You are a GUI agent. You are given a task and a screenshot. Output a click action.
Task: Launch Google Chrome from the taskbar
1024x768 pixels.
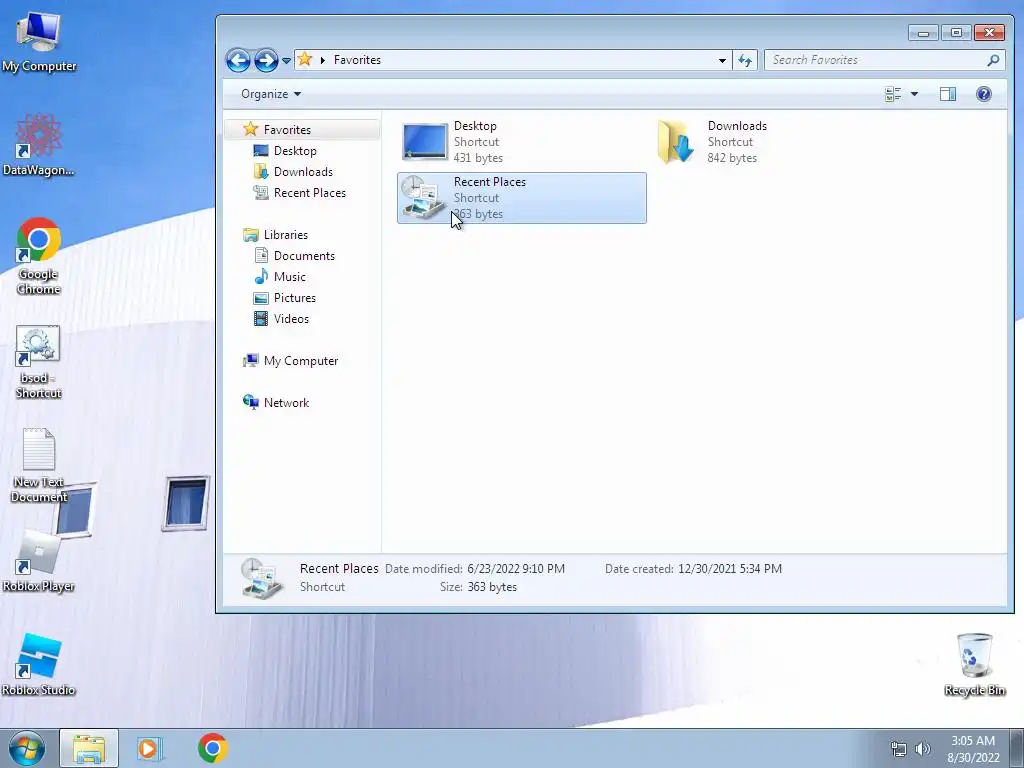click(x=212, y=748)
